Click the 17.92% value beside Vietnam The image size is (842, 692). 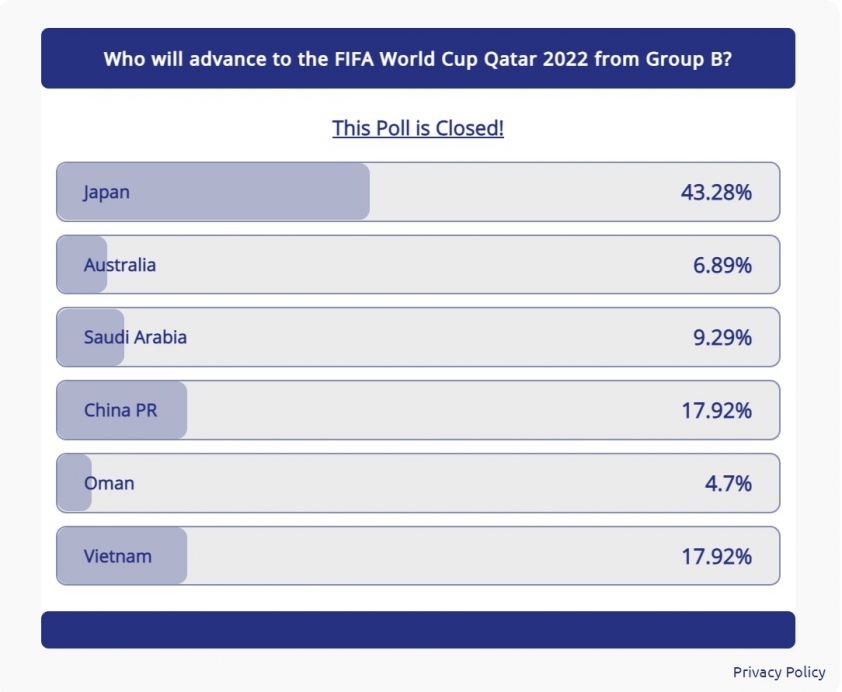tap(716, 557)
